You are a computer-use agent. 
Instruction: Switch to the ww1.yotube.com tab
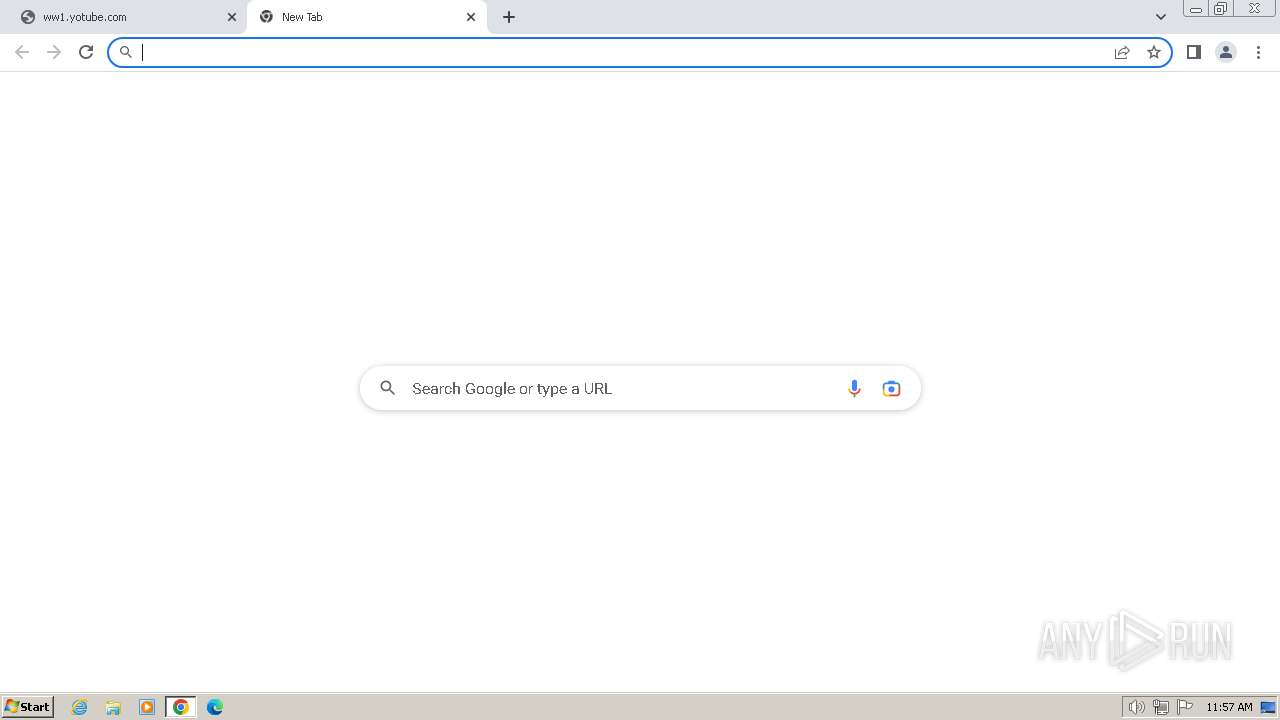pyautogui.click(x=125, y=17)
